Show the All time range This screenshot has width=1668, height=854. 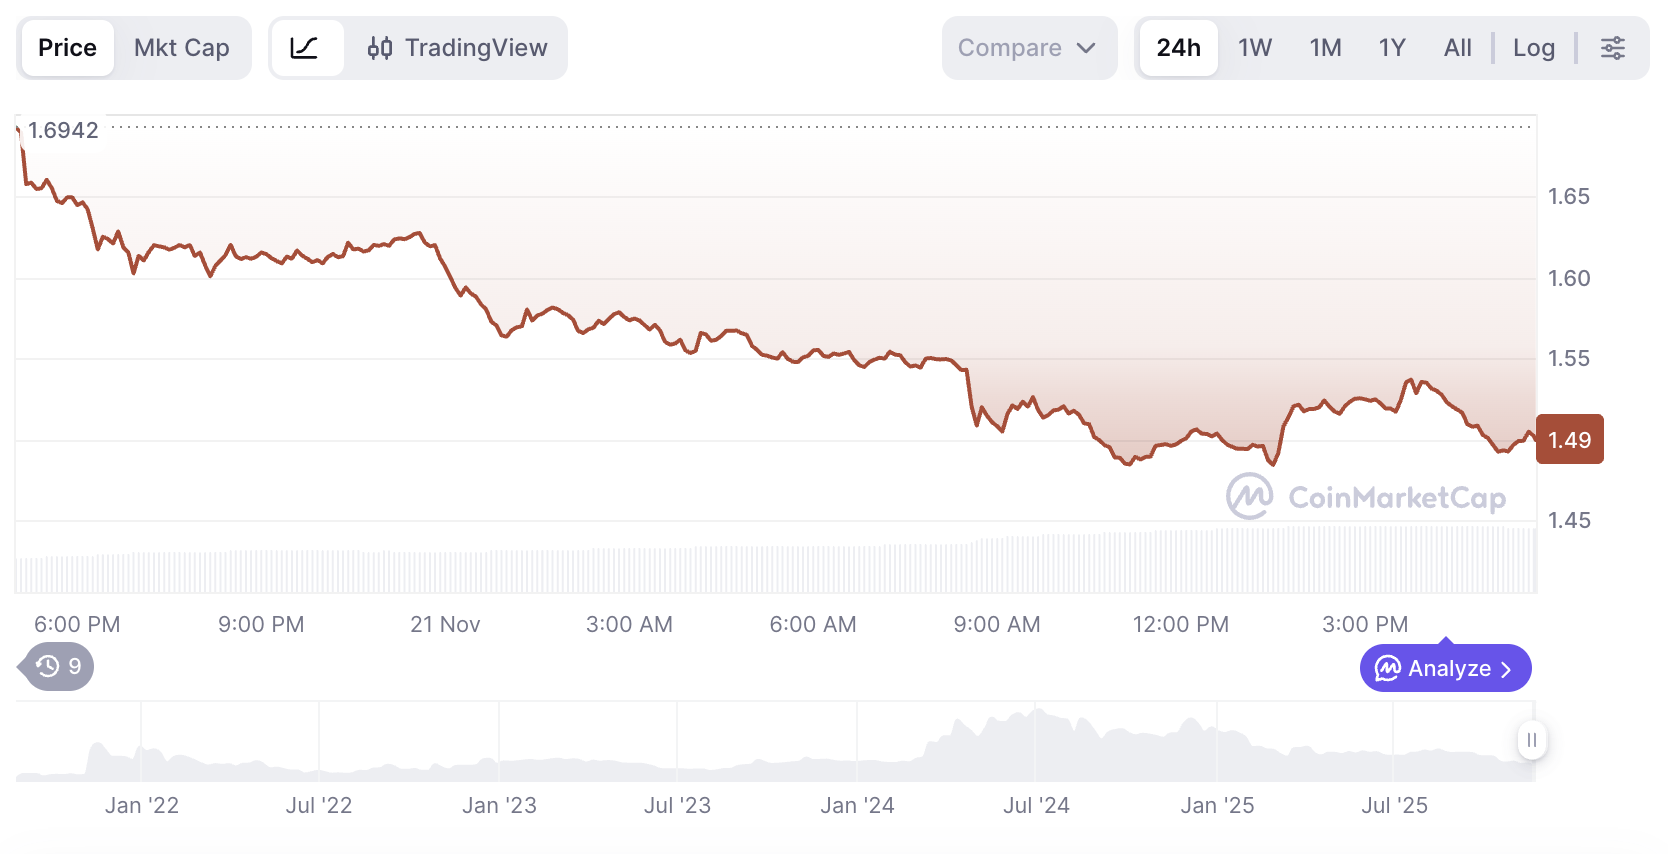(1457, 48)
